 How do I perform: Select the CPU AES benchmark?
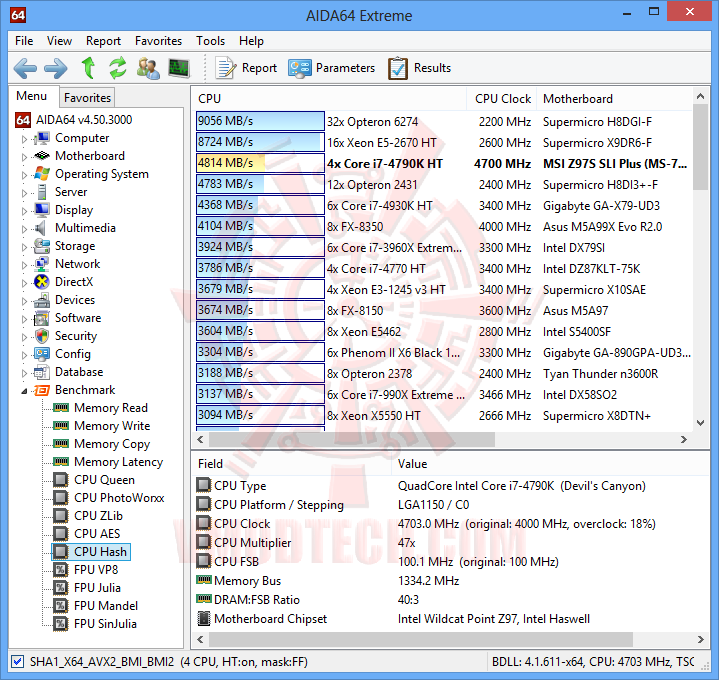(97, 534)
